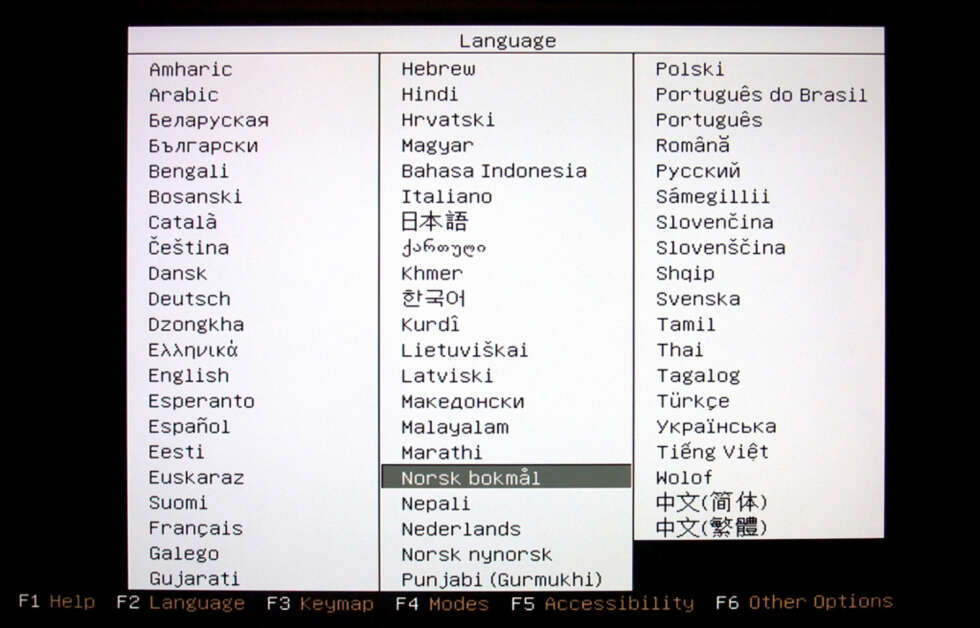Open the F4 Modes menu
Image resolution: width=980 pixels, height=628 pixels.
[x=442, y=604]
